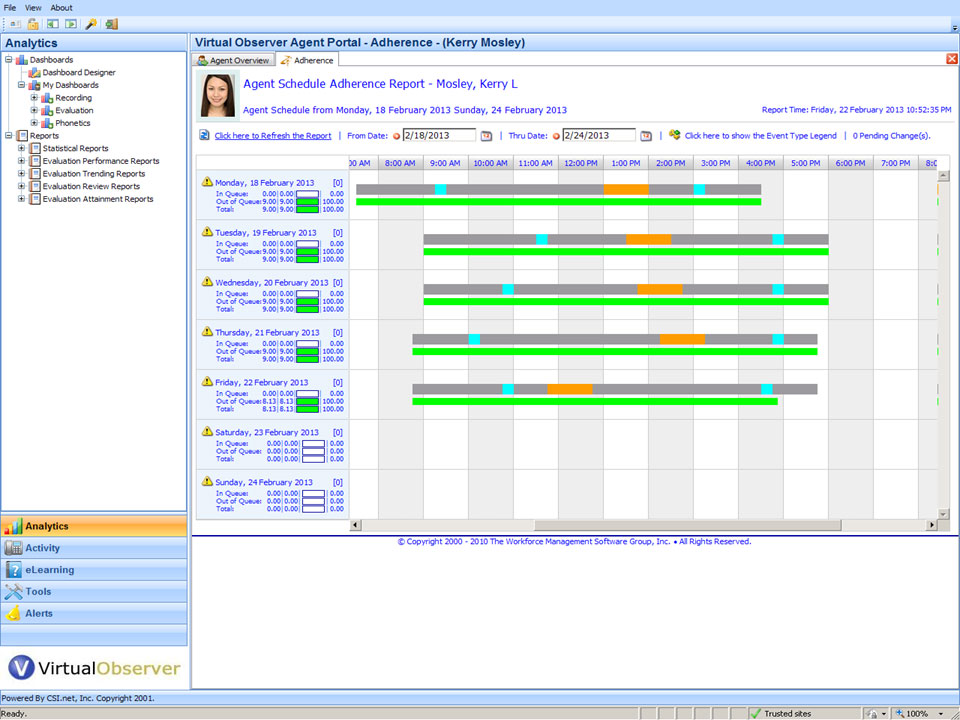Click Monday 18 February warning icon

208,181
